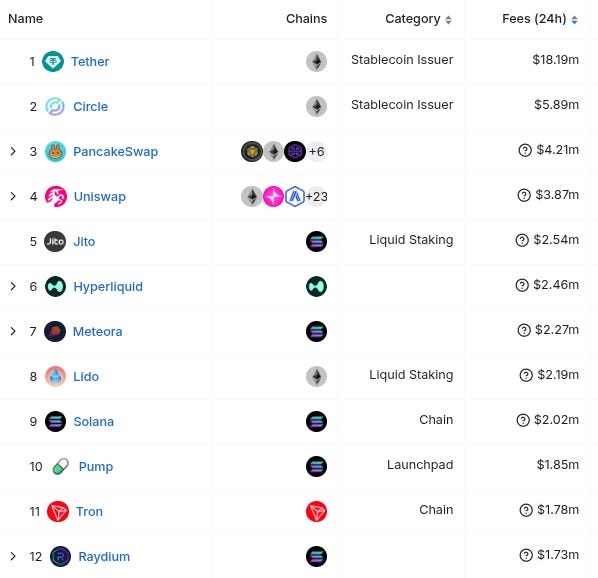
Task: Click the help icon beside Lido fees
Action: click(526, 375)
